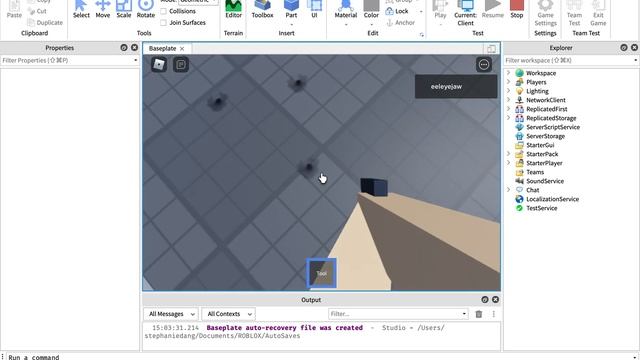Click the Anchor tool
Viewport: 640px width, 360px height.
tap(400, 22)
